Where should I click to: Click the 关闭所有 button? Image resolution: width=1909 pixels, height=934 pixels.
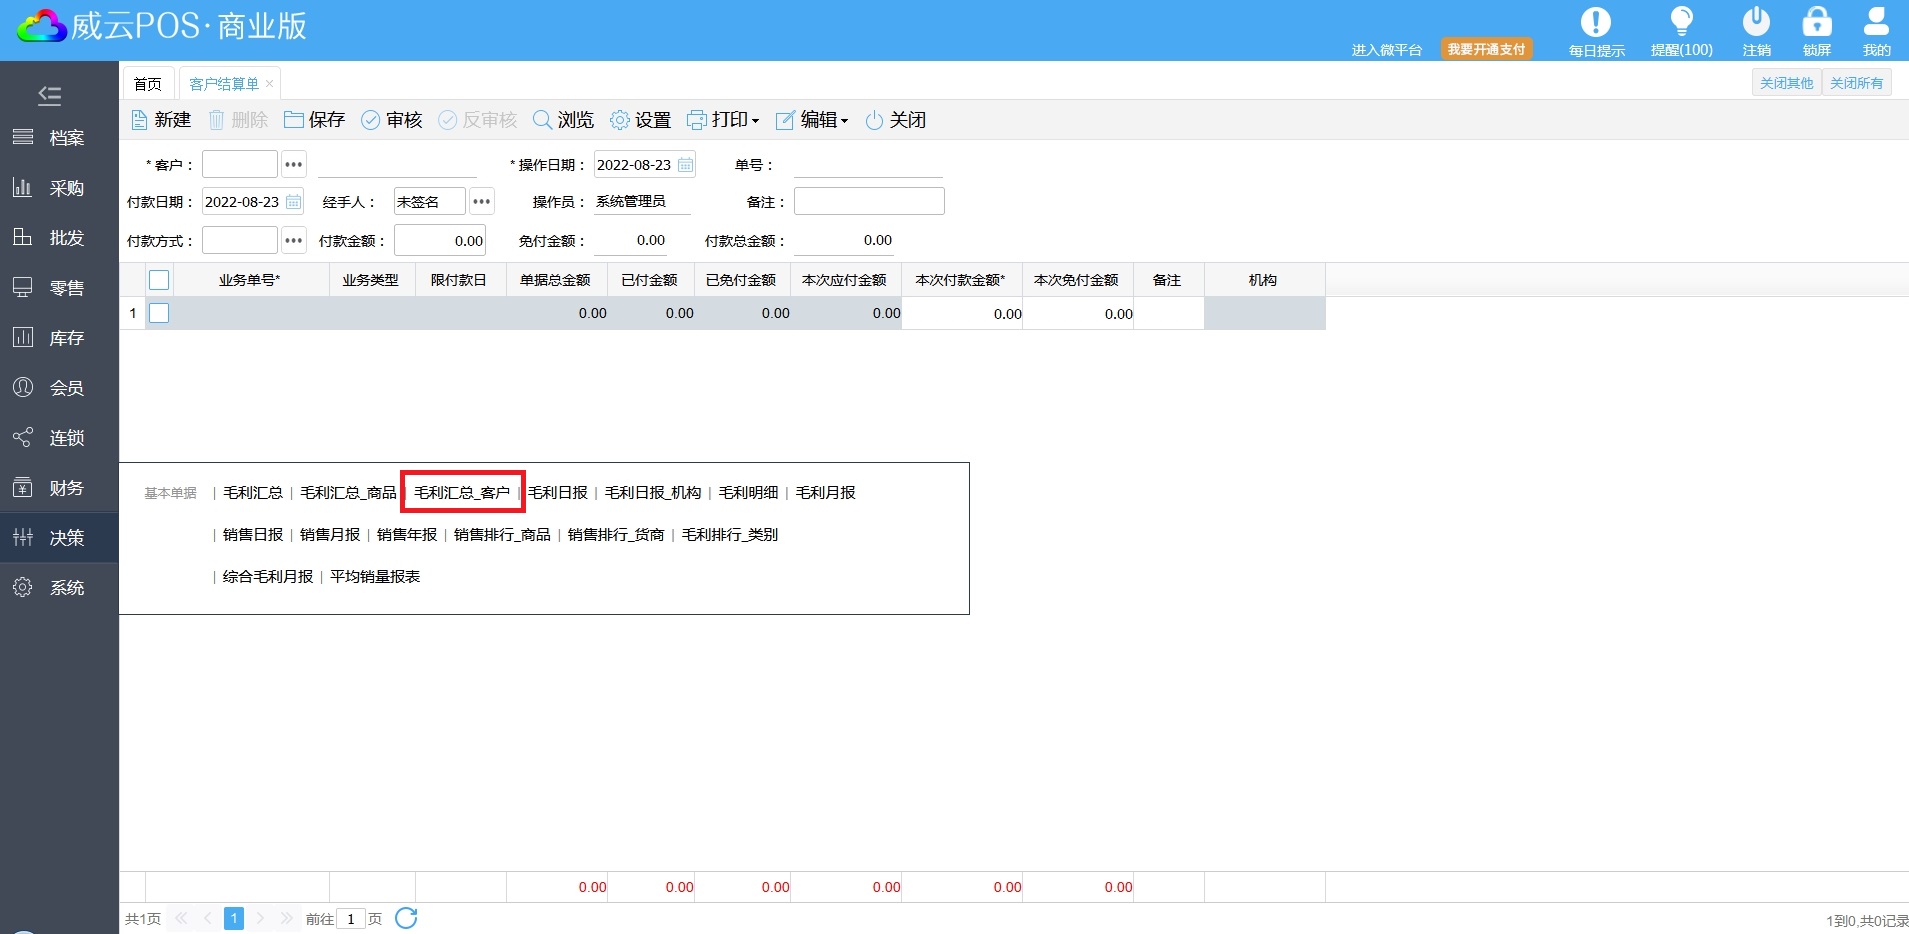click(x=1856, y=83)
